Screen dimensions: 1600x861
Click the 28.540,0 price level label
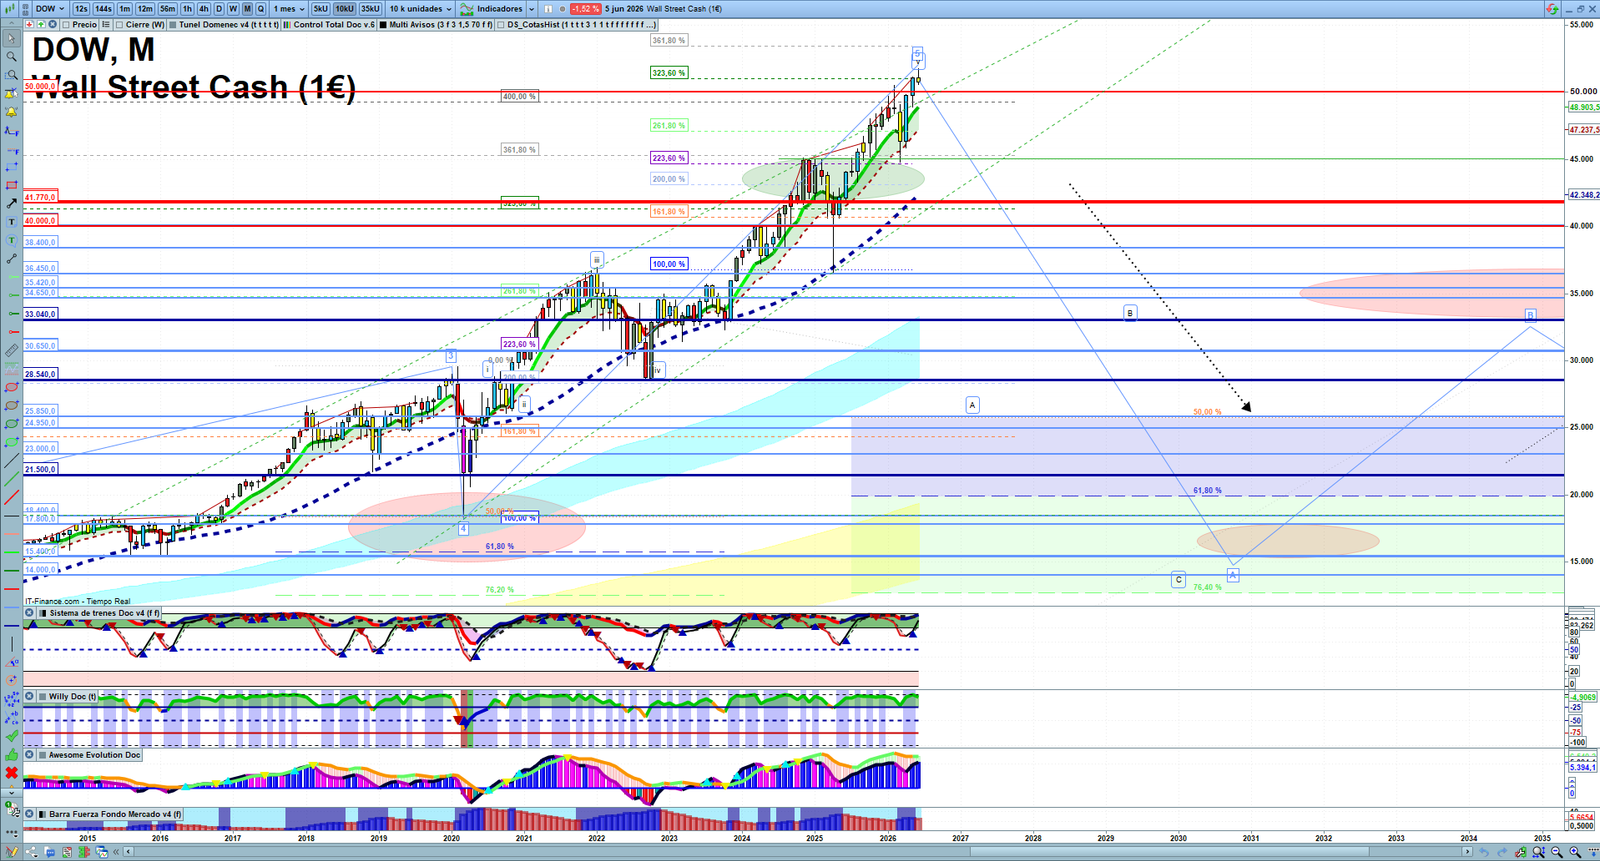coord(40,374)
